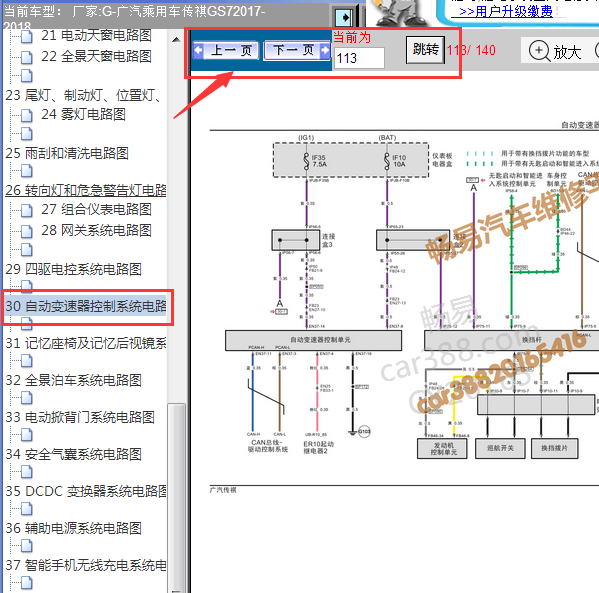Select 22 全景天窗电路图 in the tree

pyautogui.click(x=97, y=57)
